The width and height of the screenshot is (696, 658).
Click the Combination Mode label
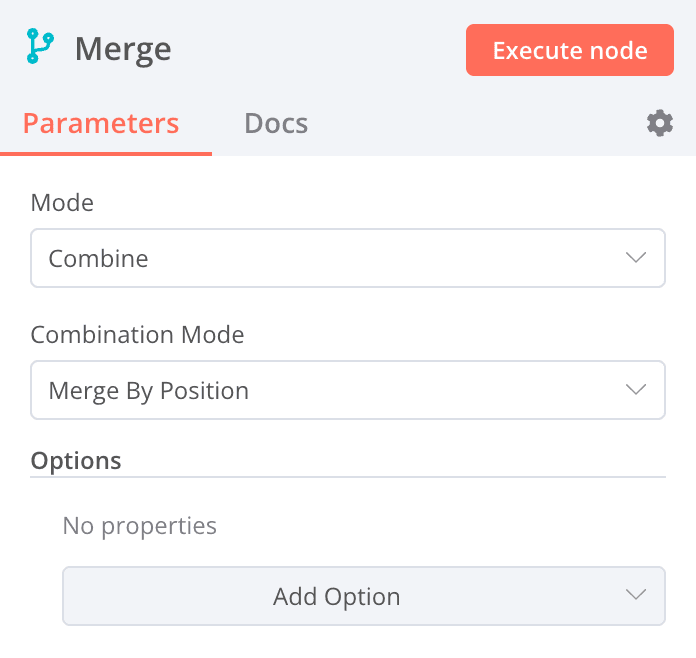(x=138, y=334)
